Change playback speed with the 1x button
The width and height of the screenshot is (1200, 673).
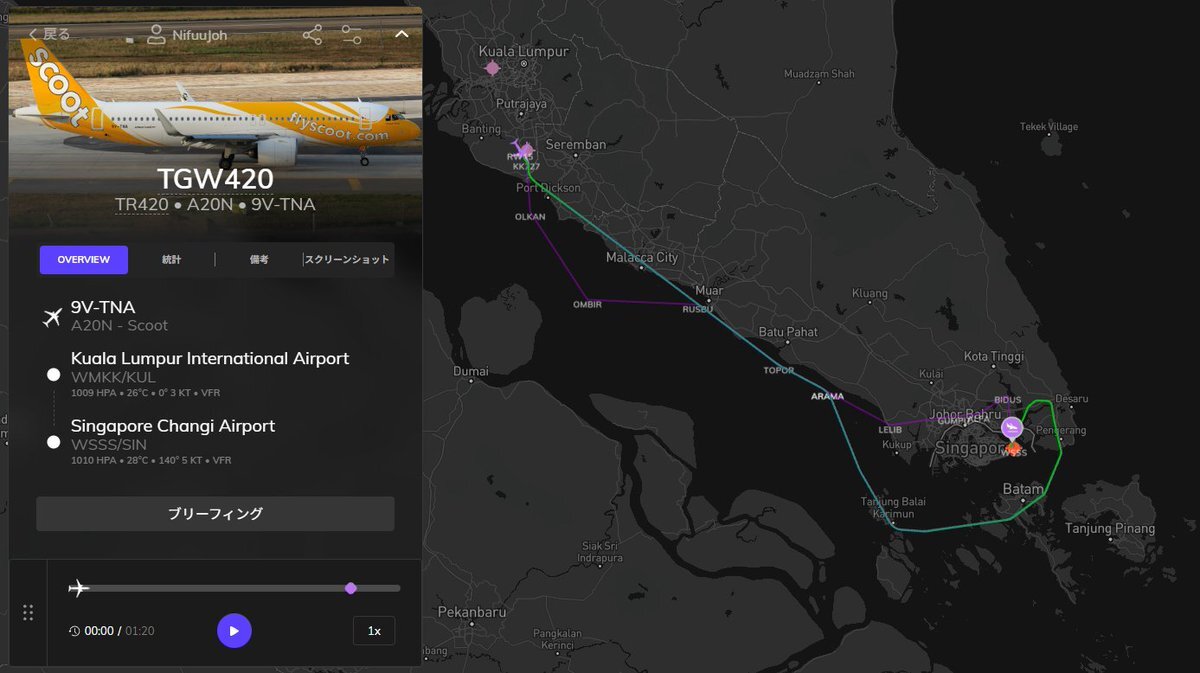point(374,631)
